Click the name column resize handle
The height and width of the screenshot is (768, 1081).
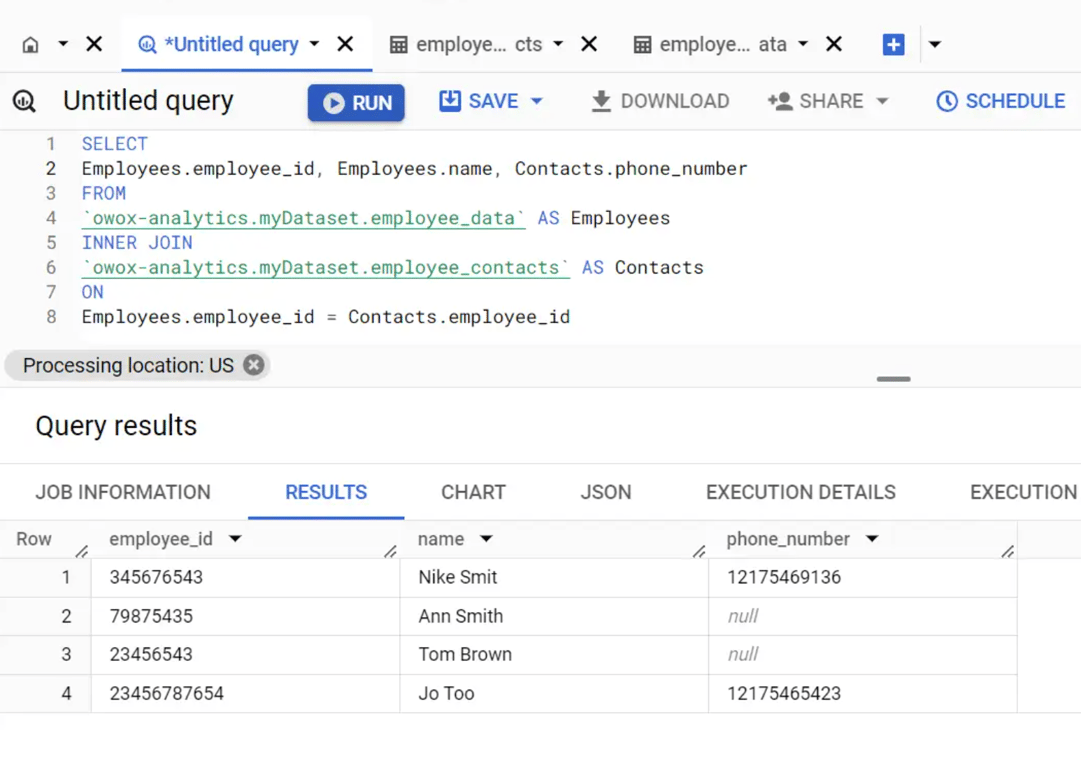[x=699, y=551]
